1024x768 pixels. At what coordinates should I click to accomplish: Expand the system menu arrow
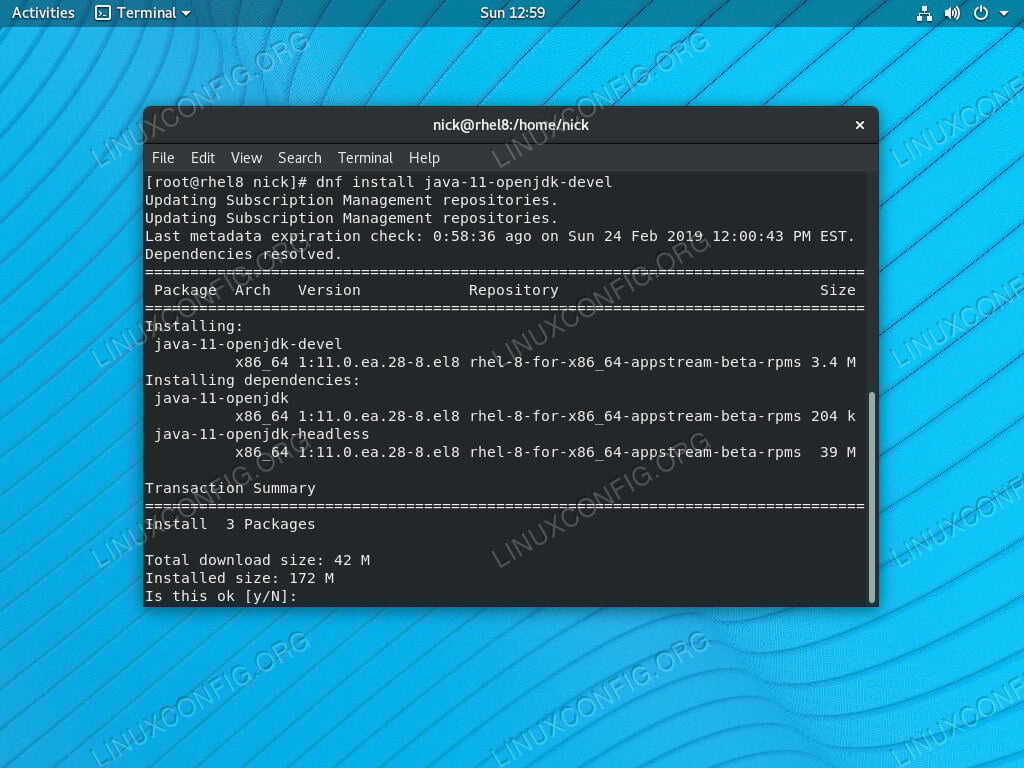click(x=1004, y=13)
